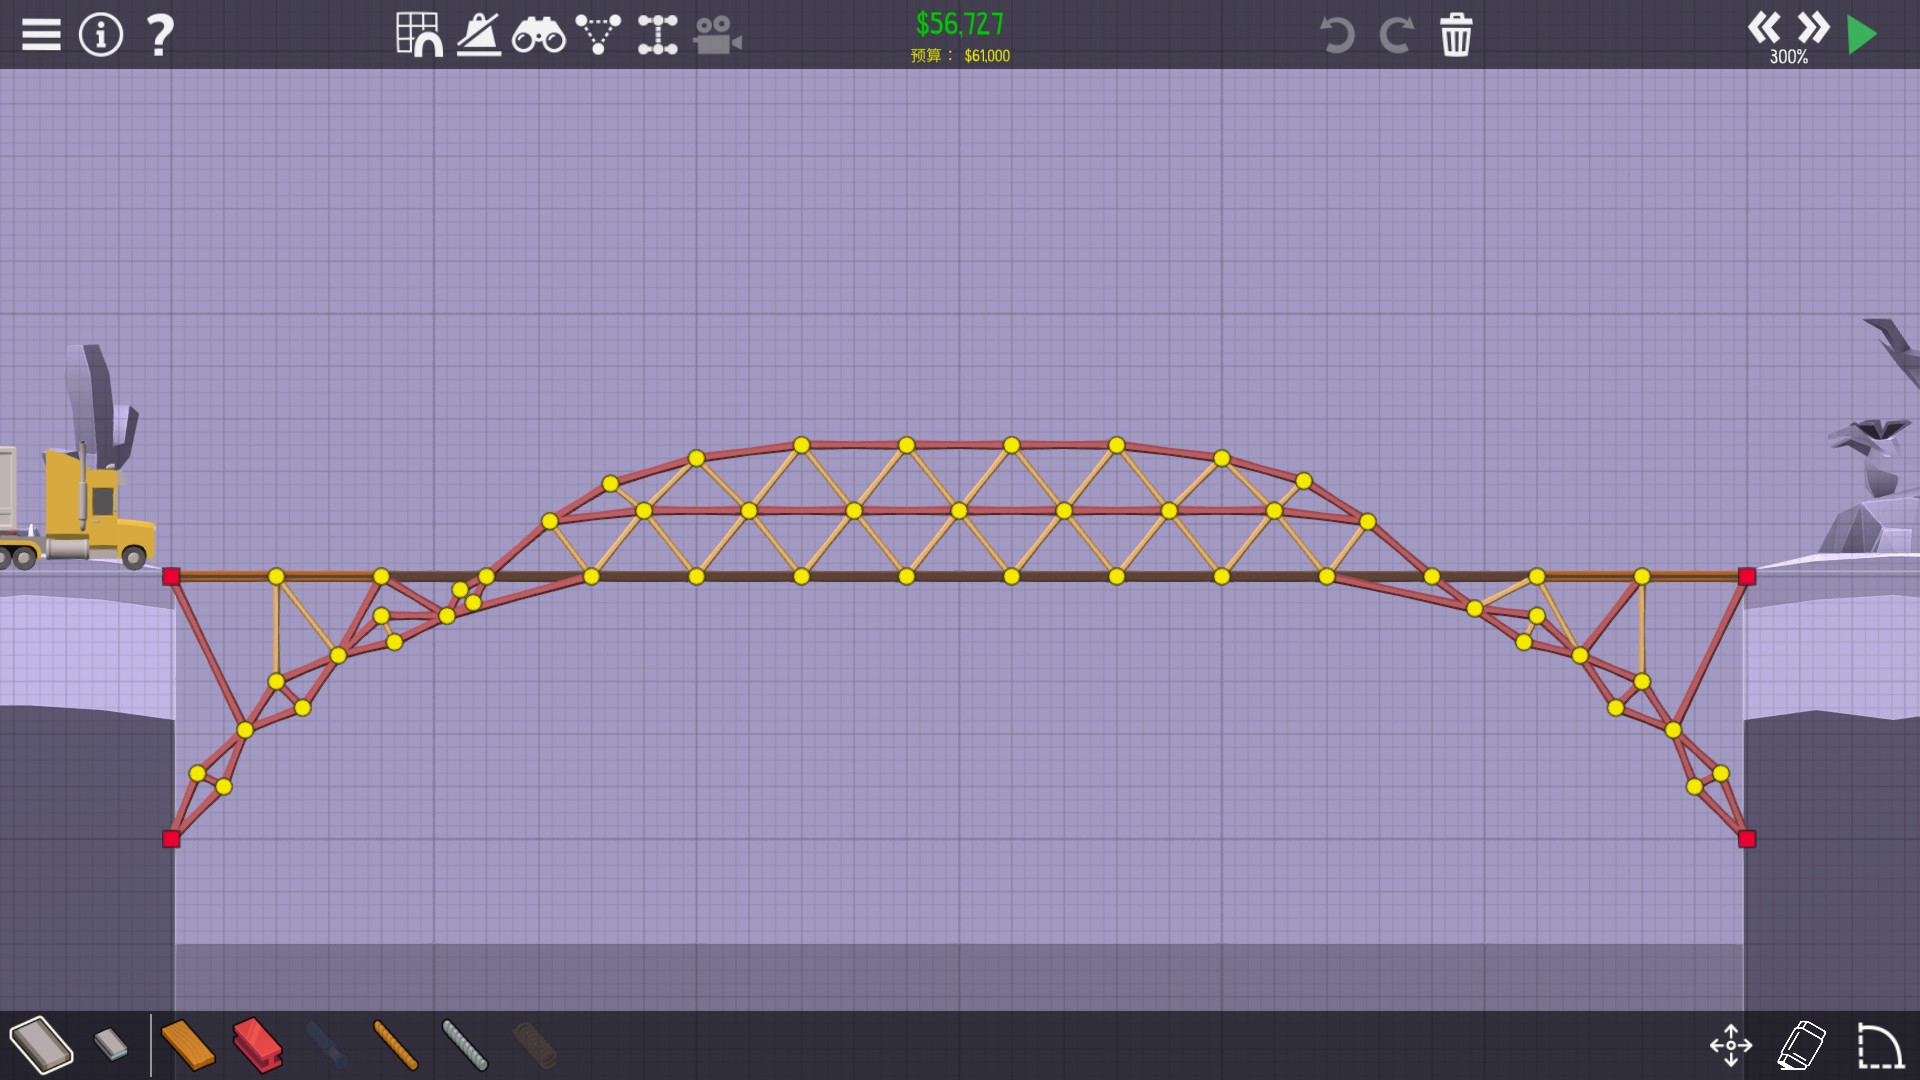Toggle the triangle truss tracing tool
The image size is (1920, 1080).
(598, 35)
